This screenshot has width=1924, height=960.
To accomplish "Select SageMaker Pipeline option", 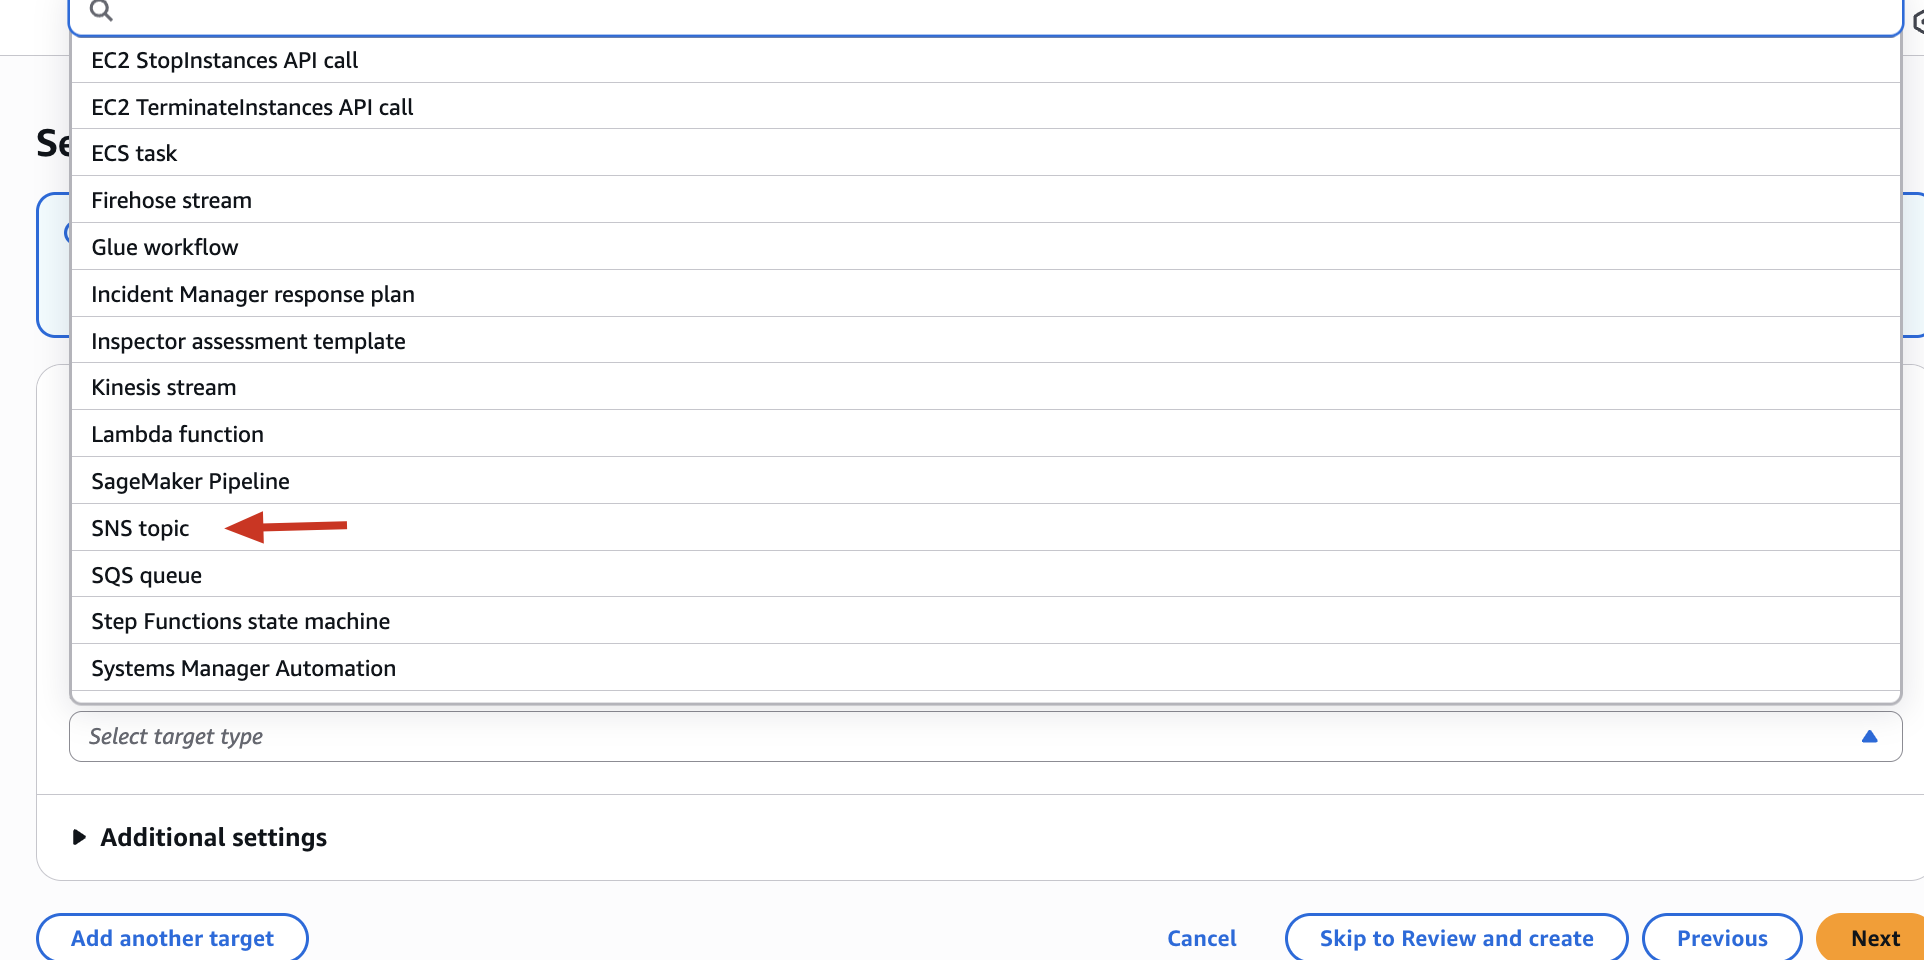I will click(x=190, y=481).
